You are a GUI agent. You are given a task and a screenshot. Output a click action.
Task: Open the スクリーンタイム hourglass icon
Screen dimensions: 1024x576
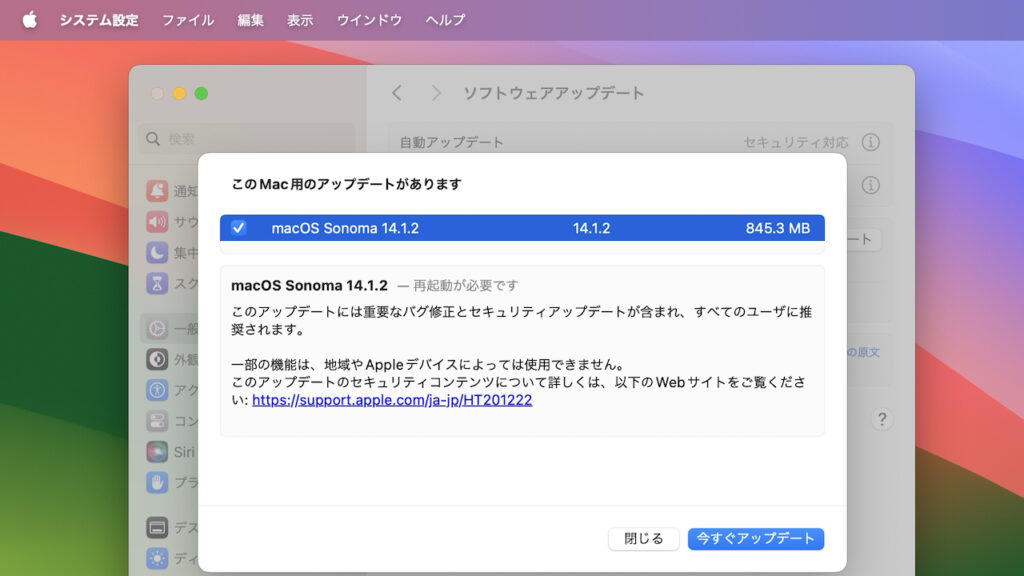coord(157,283)
